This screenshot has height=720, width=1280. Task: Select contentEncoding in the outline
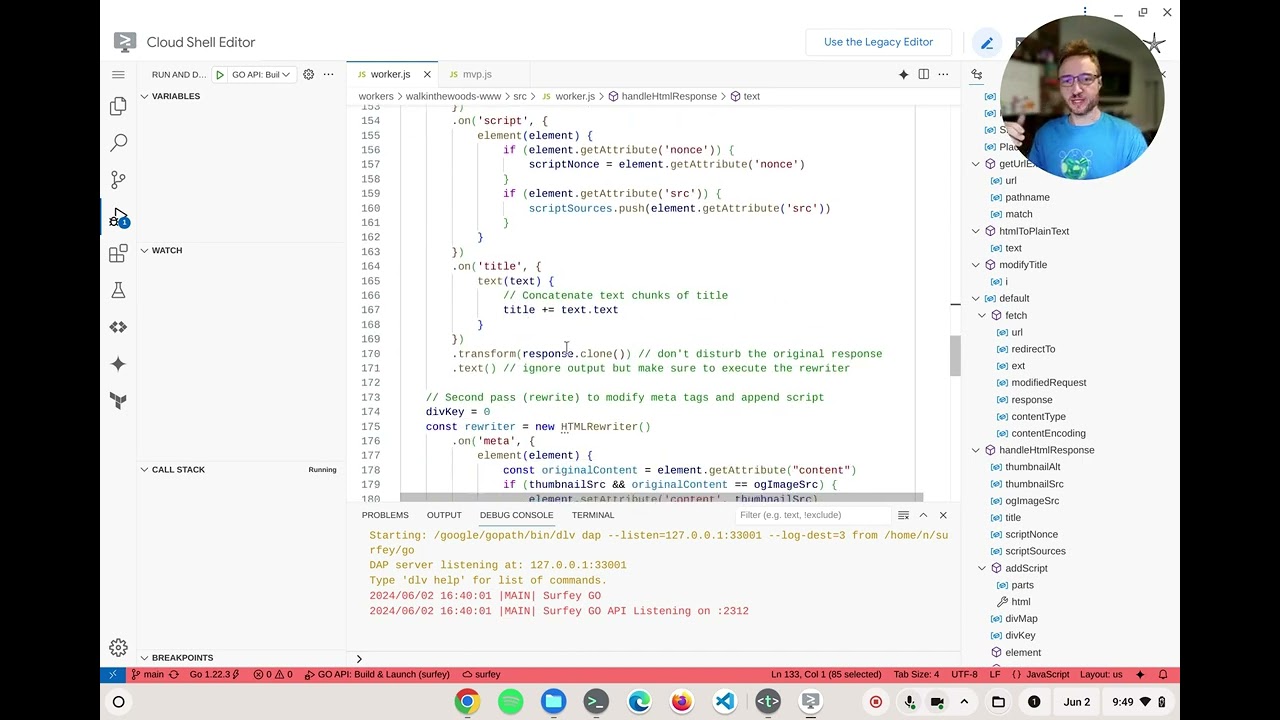click(1048, 433)
